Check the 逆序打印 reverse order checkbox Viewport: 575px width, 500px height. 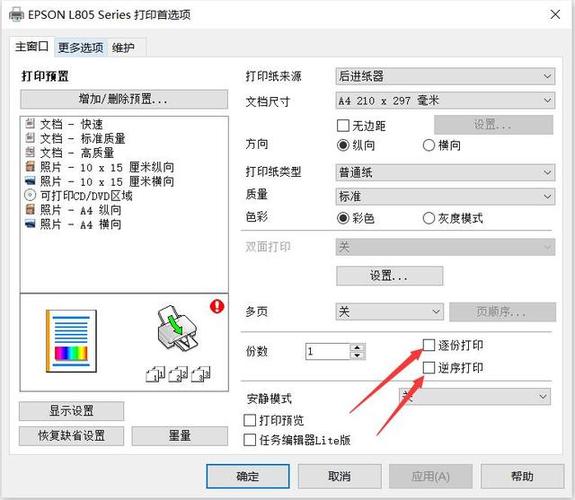tap(429, 368)
